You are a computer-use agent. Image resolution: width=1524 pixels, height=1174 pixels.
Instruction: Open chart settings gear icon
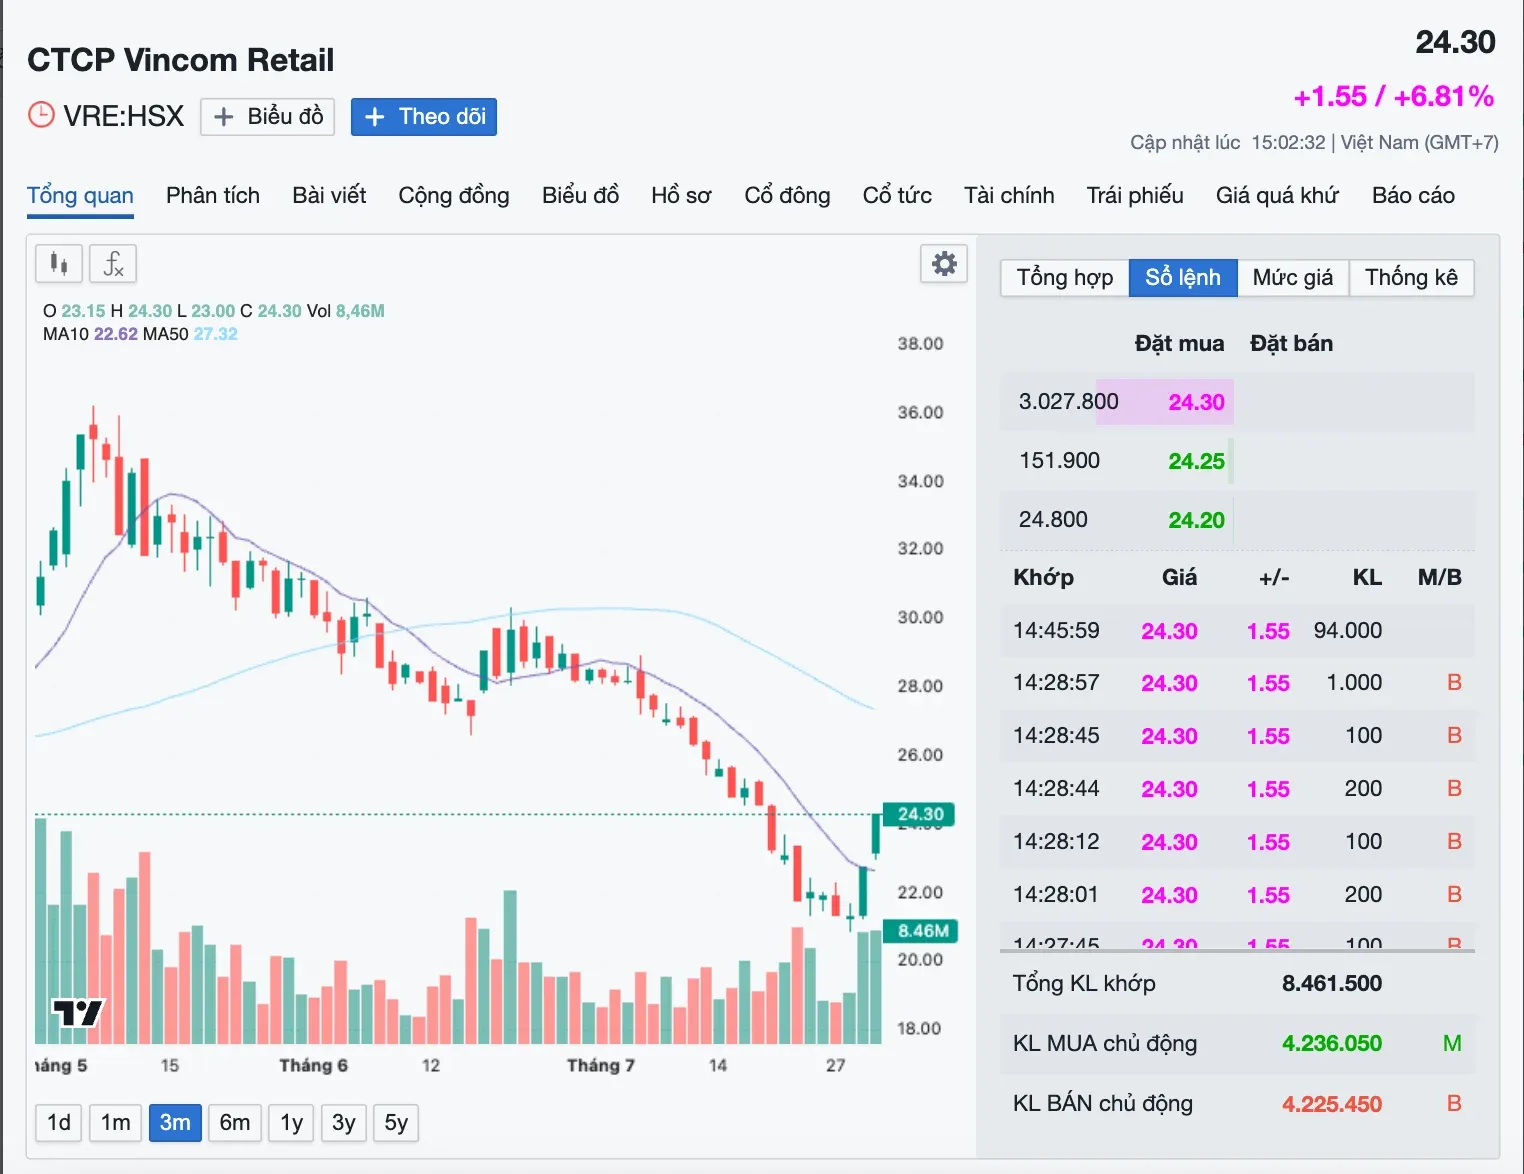[944, 264]
